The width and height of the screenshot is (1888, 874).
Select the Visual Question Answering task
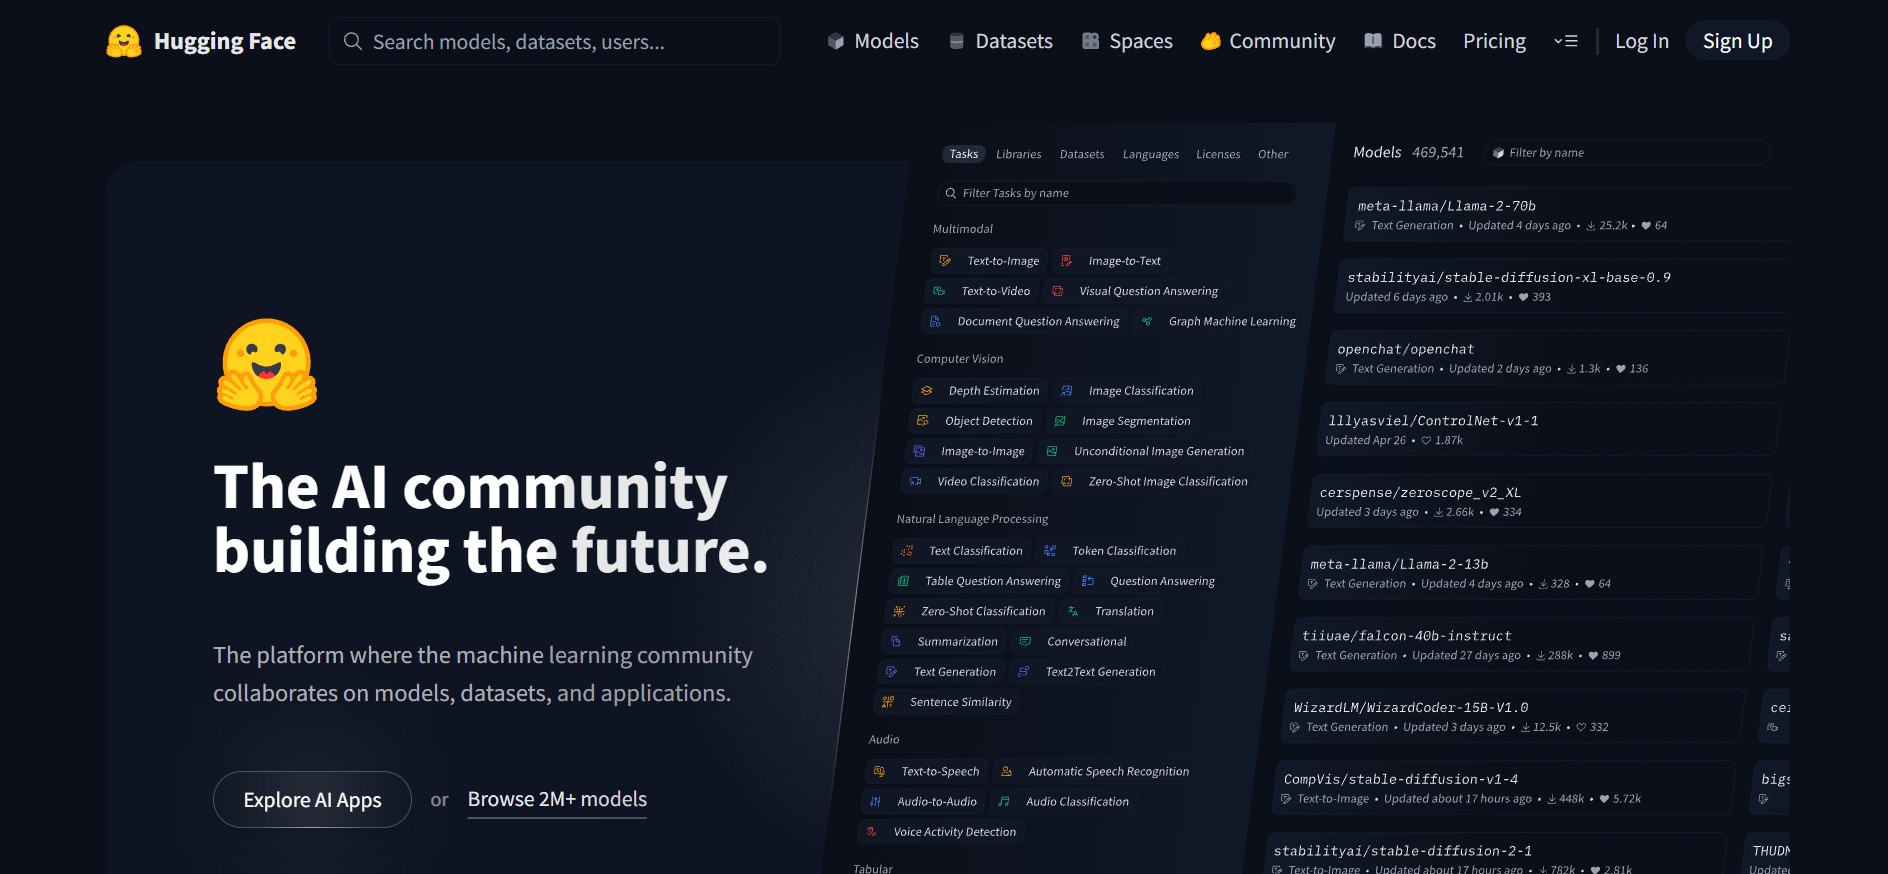pyautogui.click(x=1135, y=291)
